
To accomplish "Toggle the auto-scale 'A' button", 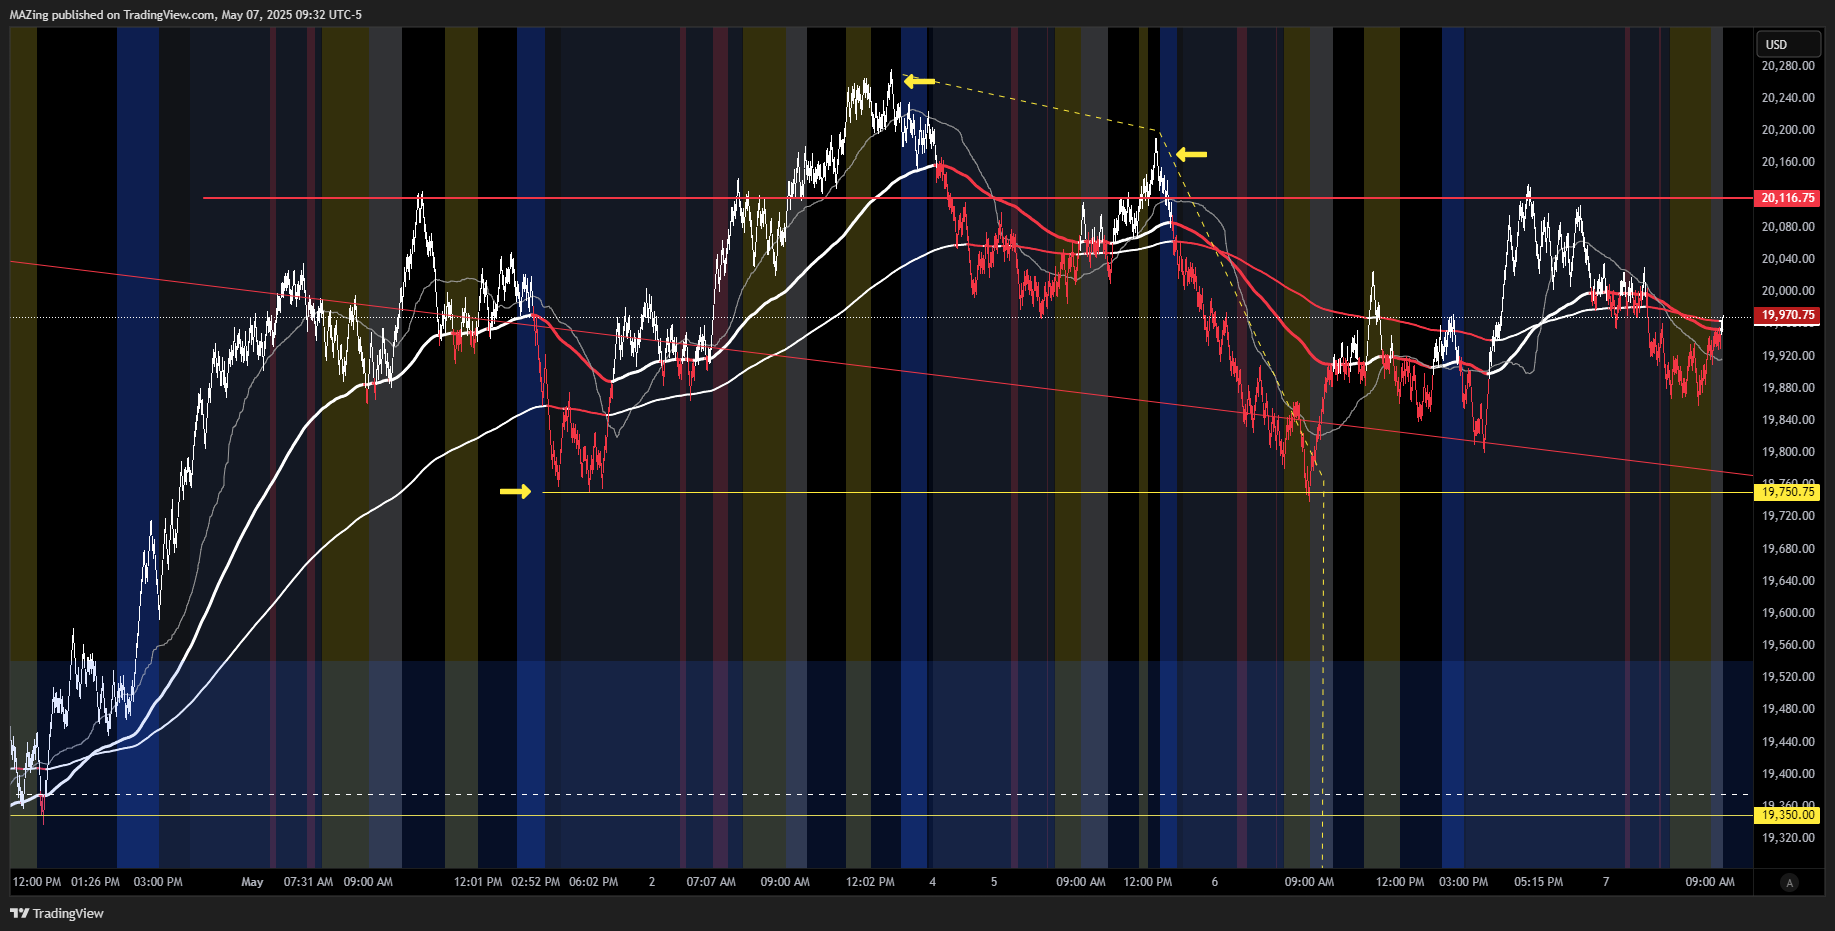I will (x=1789, y=882).
